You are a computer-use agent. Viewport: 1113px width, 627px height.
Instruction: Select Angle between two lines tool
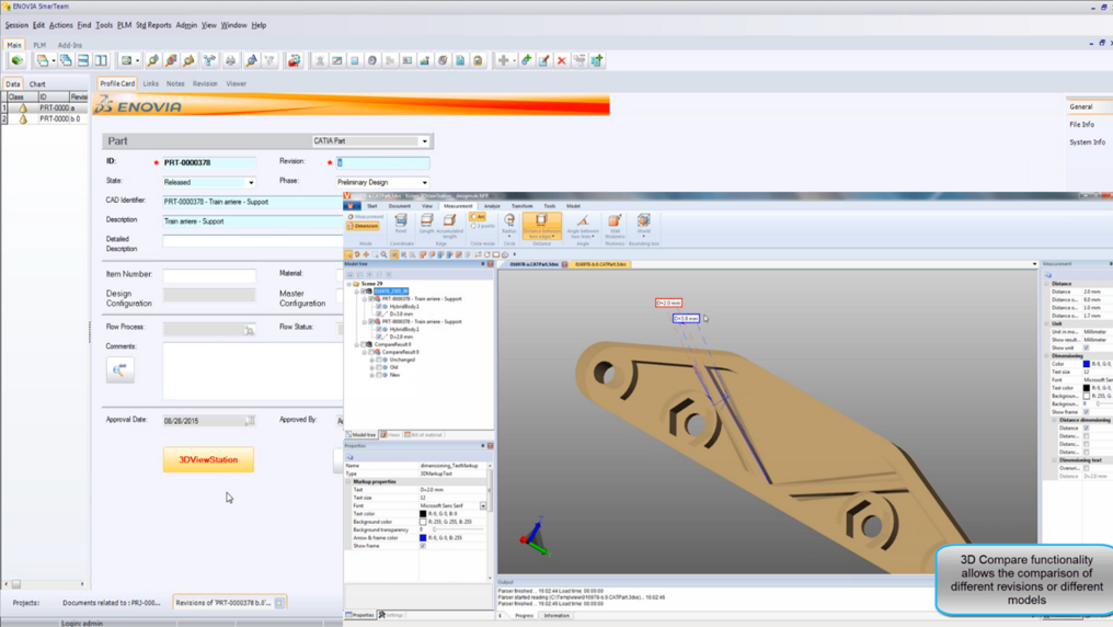[x=583, y=225]
